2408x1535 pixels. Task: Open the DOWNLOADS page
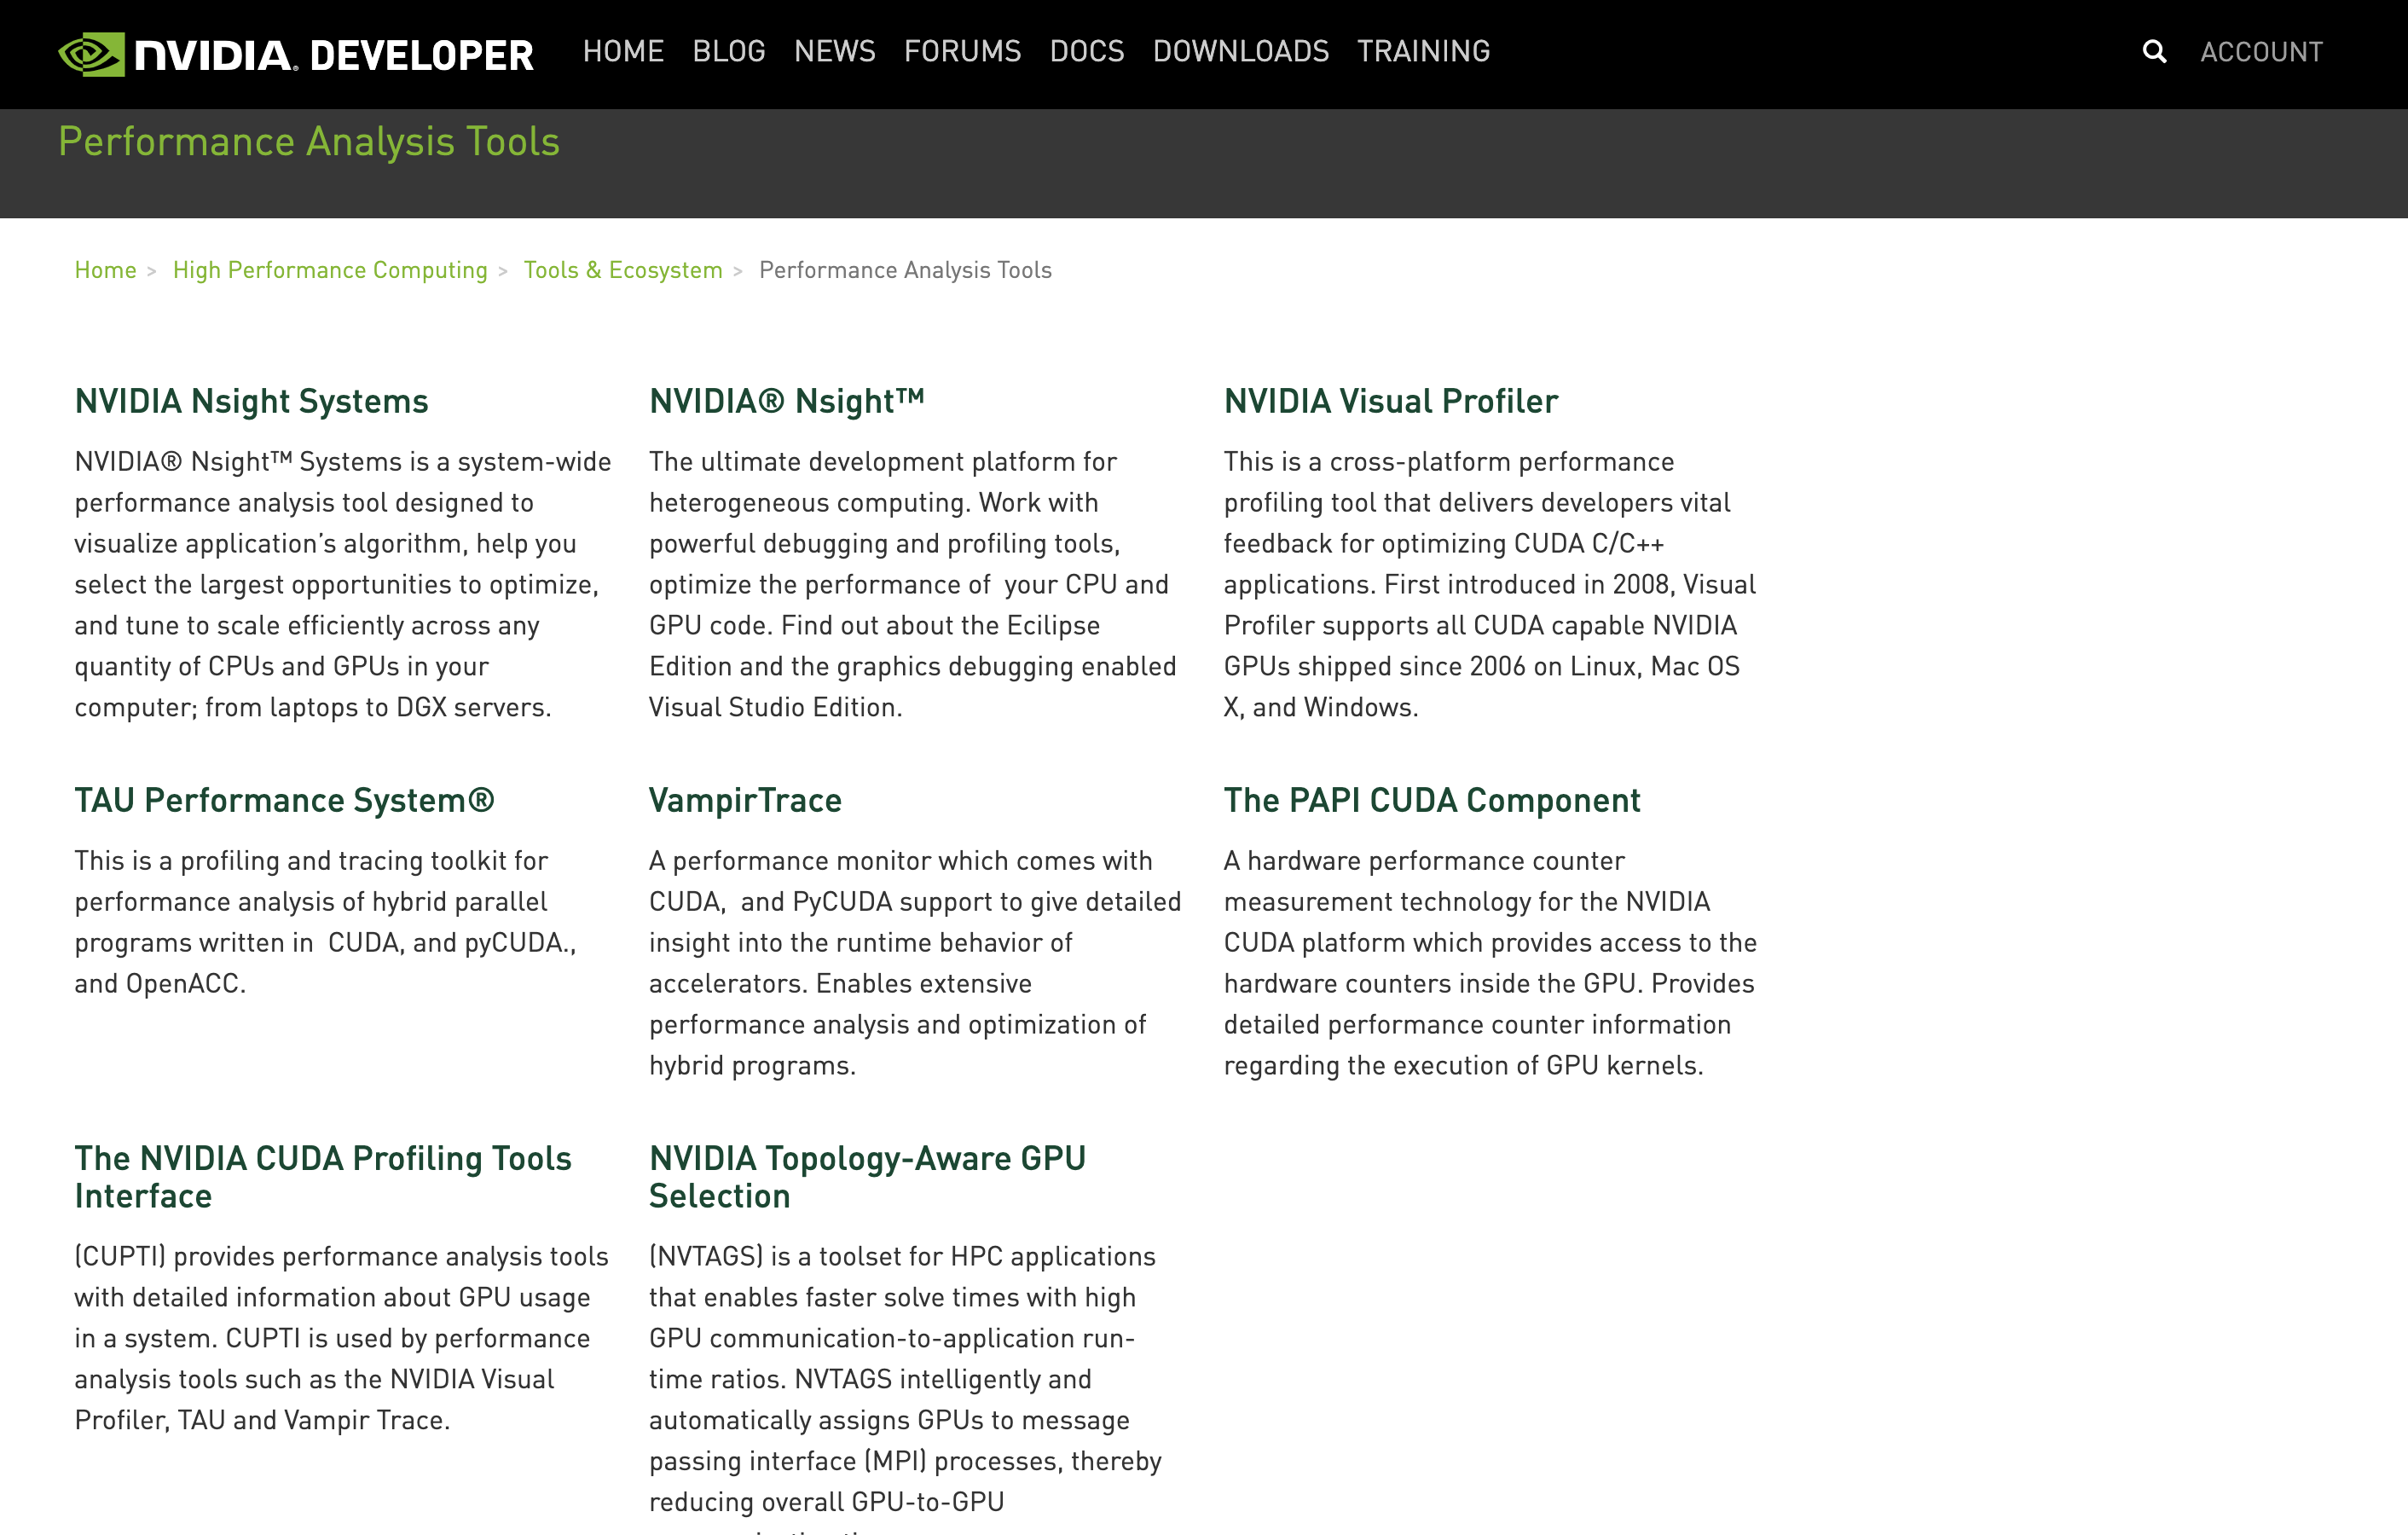coord(1241,51)
